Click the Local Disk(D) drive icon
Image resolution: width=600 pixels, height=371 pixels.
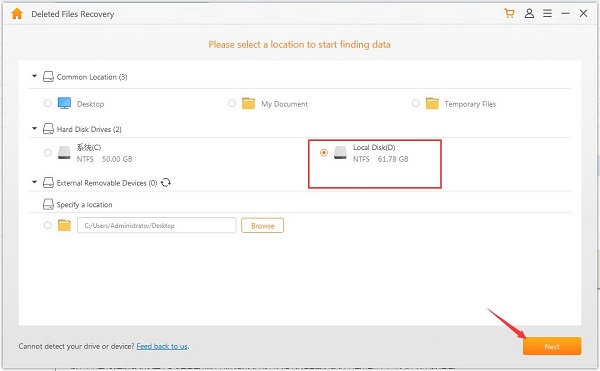click(340, 153)
